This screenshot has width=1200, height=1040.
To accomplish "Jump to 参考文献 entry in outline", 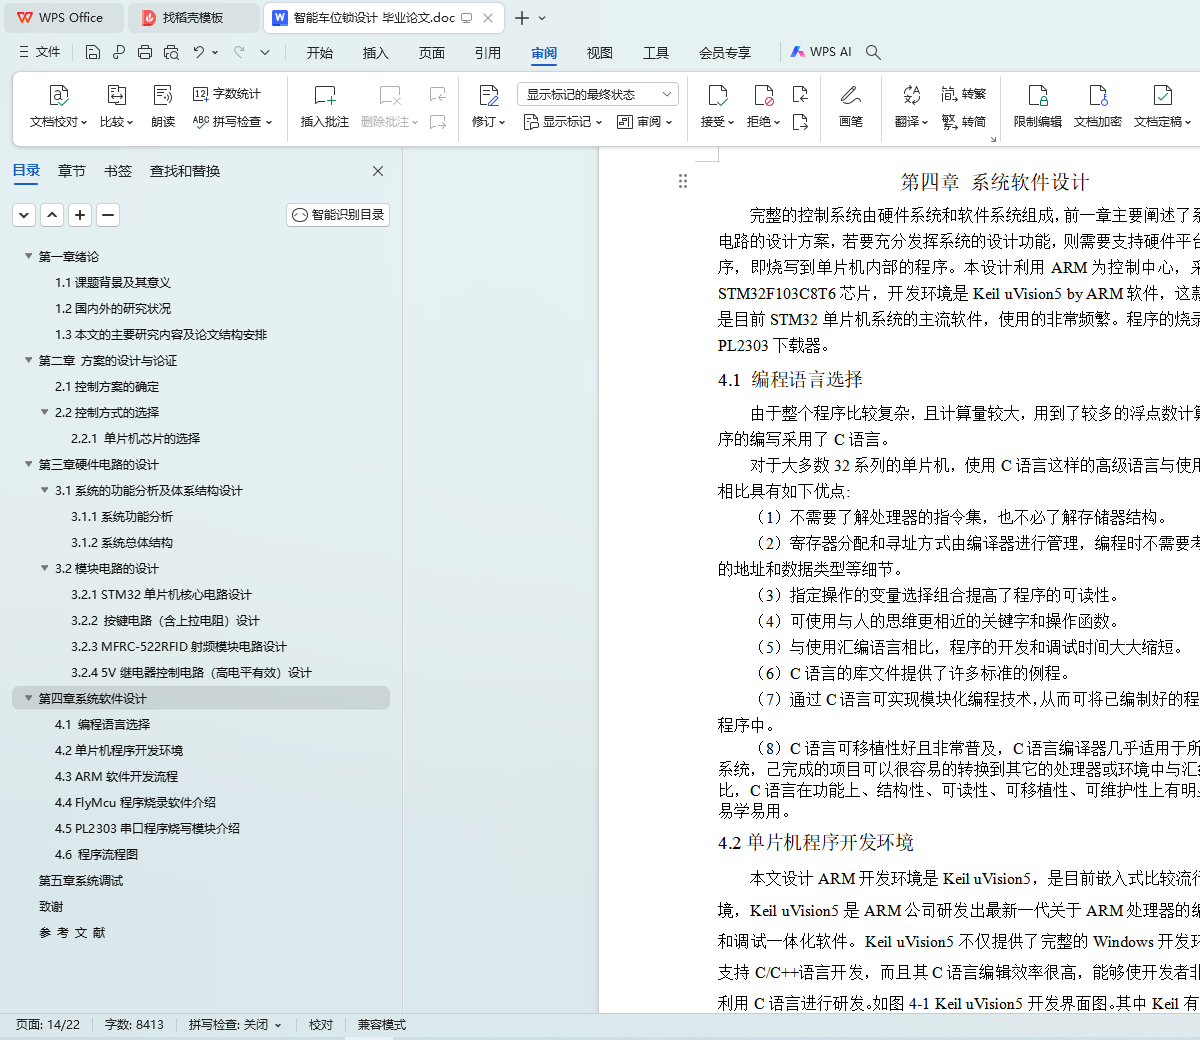I will [x=72, y=932].
